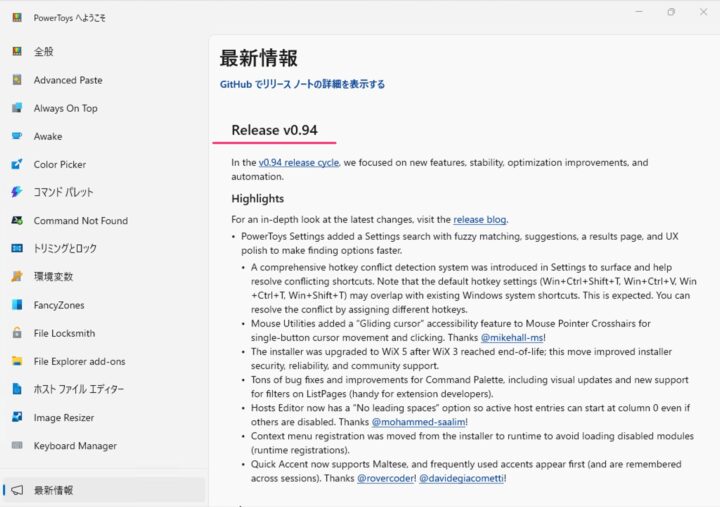Click the File Explorer add-ons folder icon

pos(17,361)
